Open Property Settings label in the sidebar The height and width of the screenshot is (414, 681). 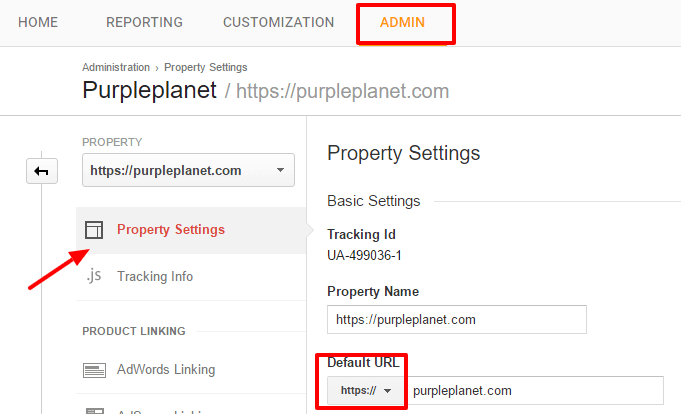coord(171,230)
